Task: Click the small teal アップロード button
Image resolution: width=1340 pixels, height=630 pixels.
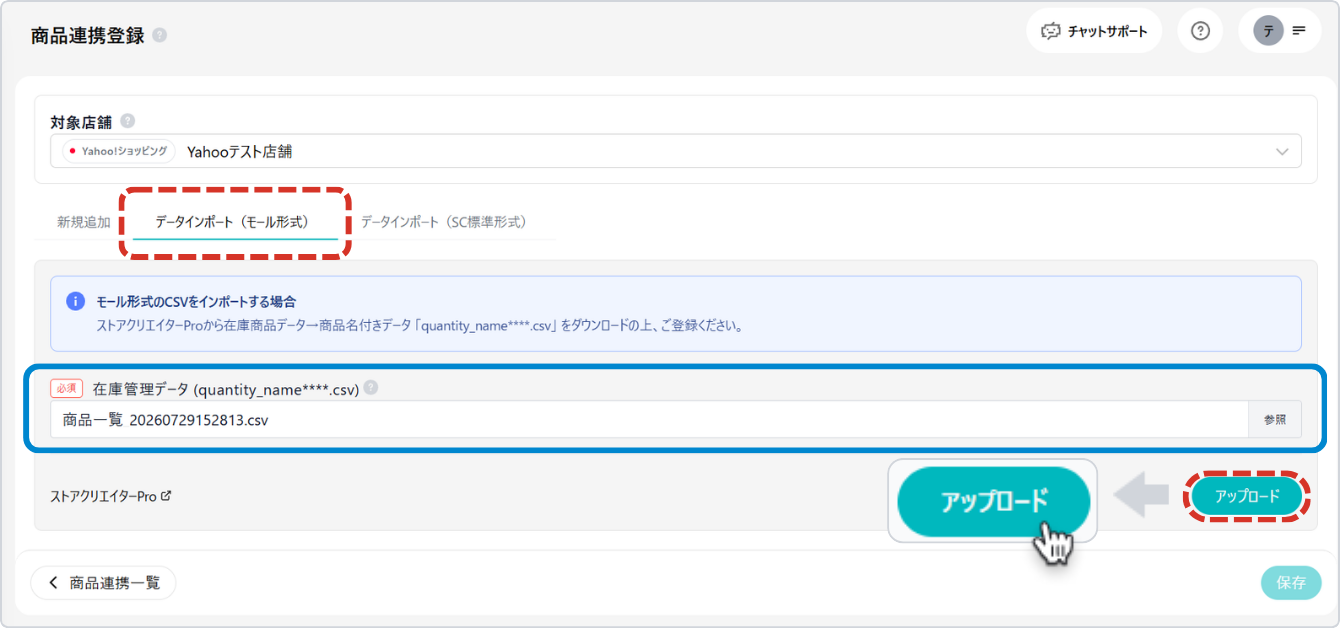Action: click(1247, 496)
